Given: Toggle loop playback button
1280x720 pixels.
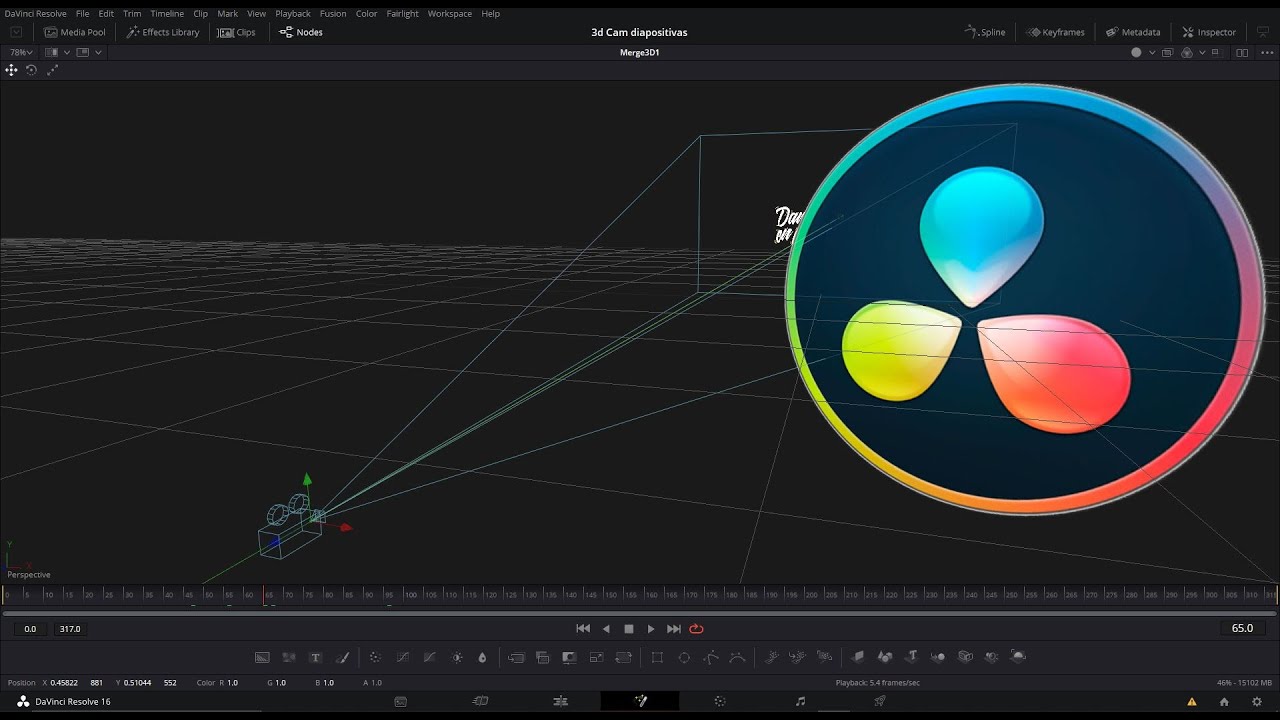Looking at the screenshot, I should coord(697,629).
